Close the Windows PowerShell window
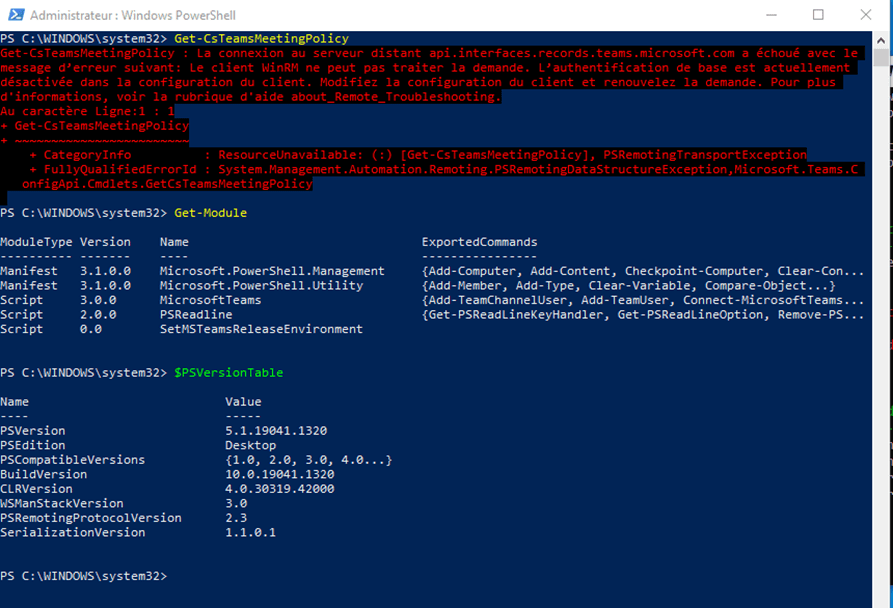The image size is (893, 608). pyautogui.click(x=864, y=15)
